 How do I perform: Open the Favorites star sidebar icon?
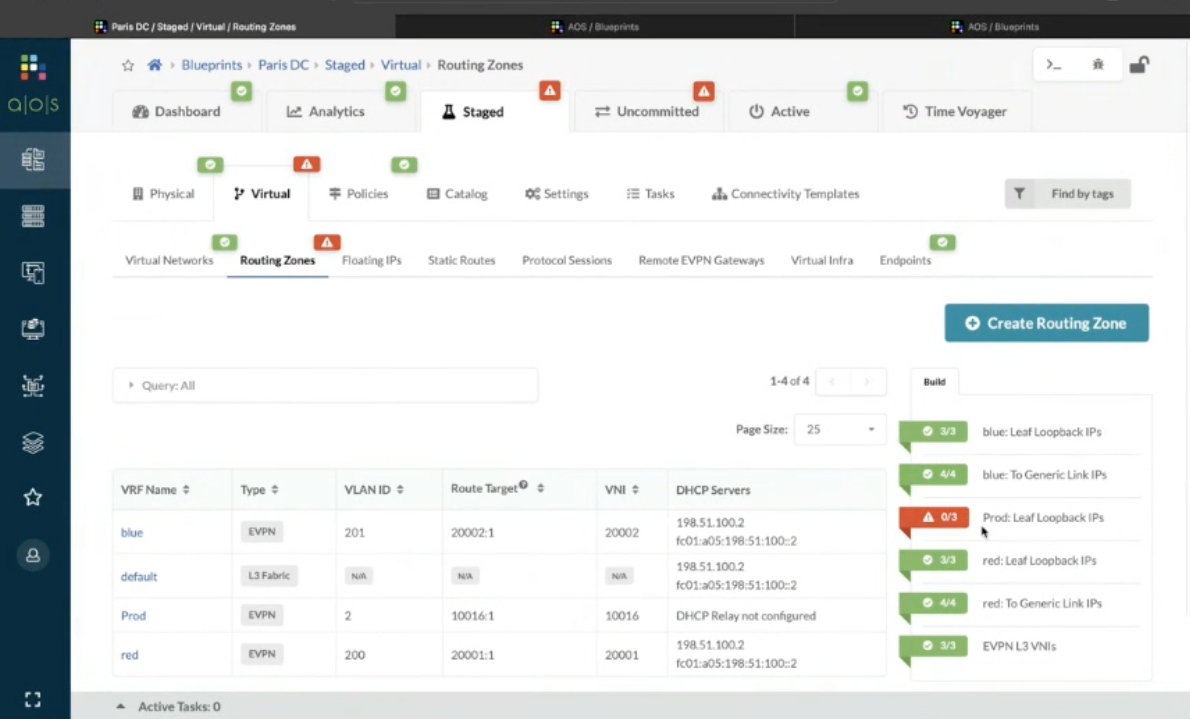(33, 497)
